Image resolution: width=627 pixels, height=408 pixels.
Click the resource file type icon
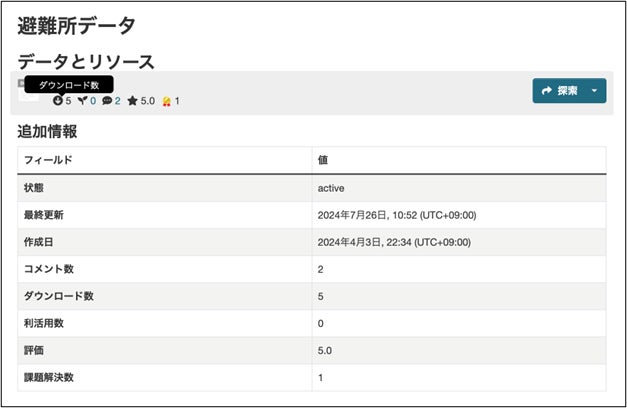point(29,92)
